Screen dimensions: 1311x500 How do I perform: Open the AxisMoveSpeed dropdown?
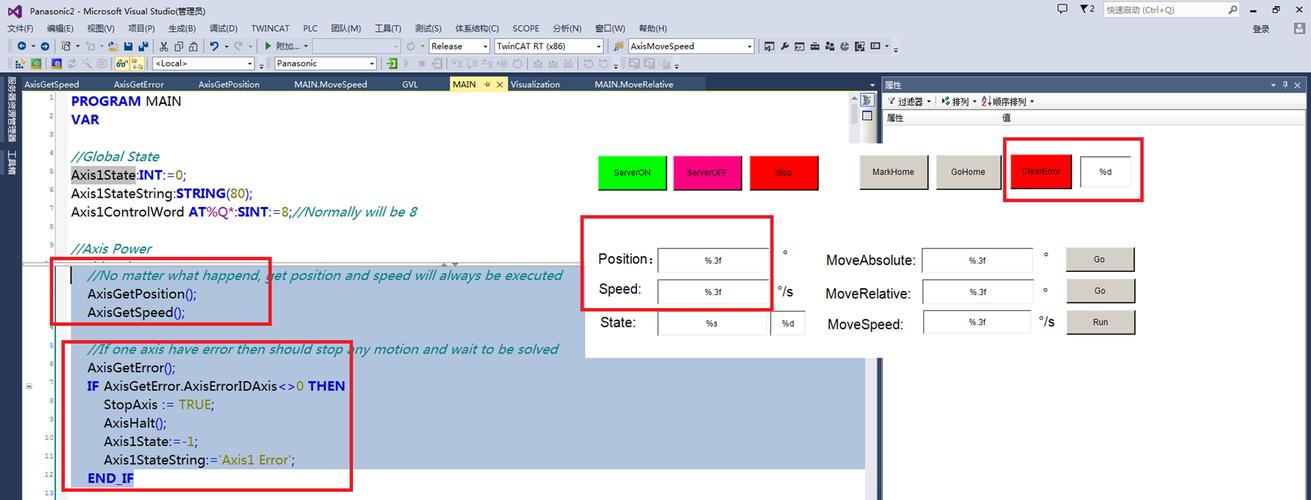[690, 46]
